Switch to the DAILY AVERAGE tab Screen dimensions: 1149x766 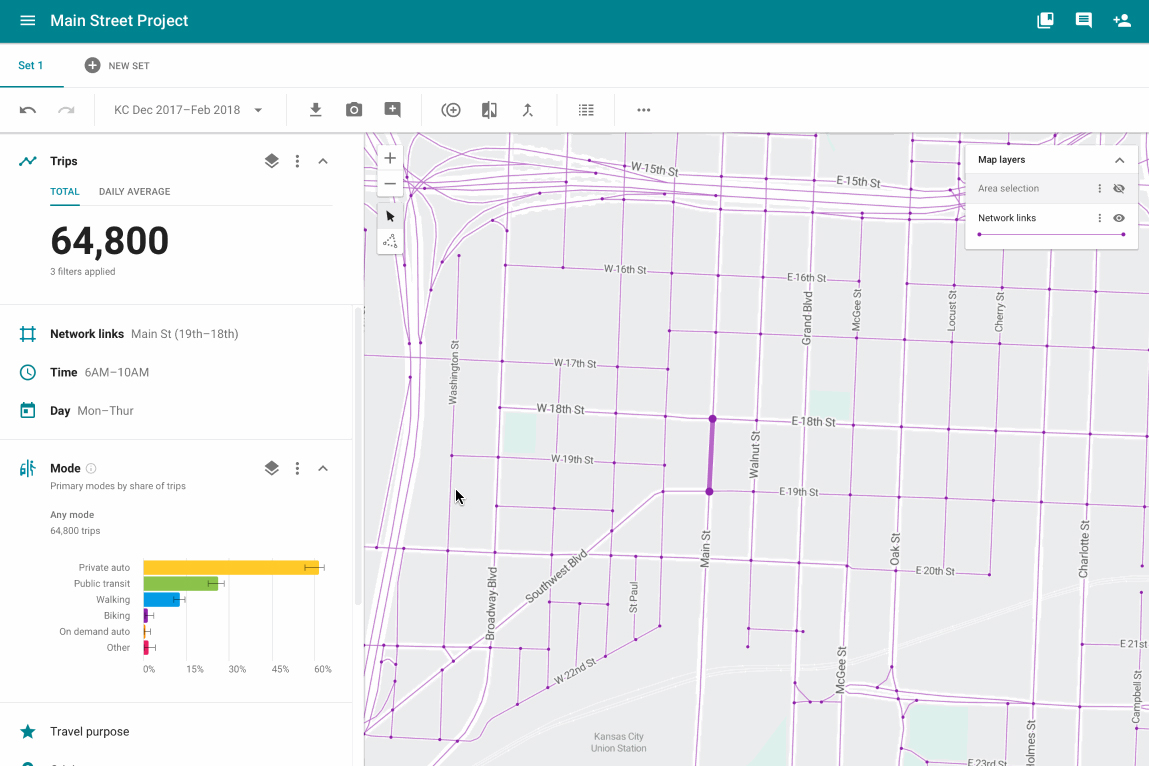coord(134,192)
